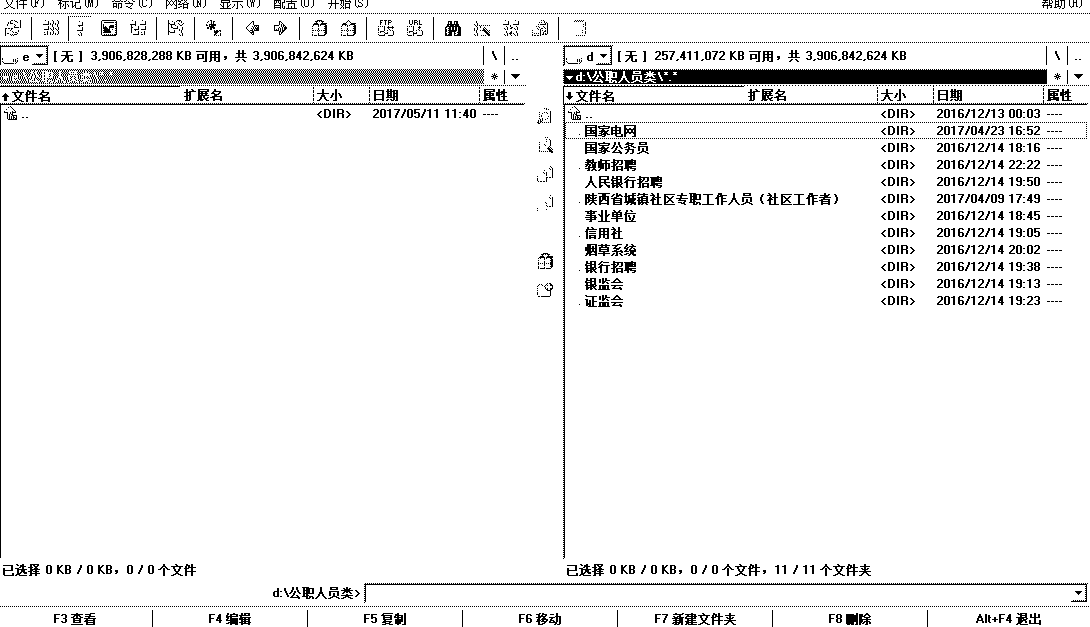This screenshot has width=1090, height=627.
Task: Click the notepad icon in the toolbar
Action: pyautogui.click(x=579, y=28)
